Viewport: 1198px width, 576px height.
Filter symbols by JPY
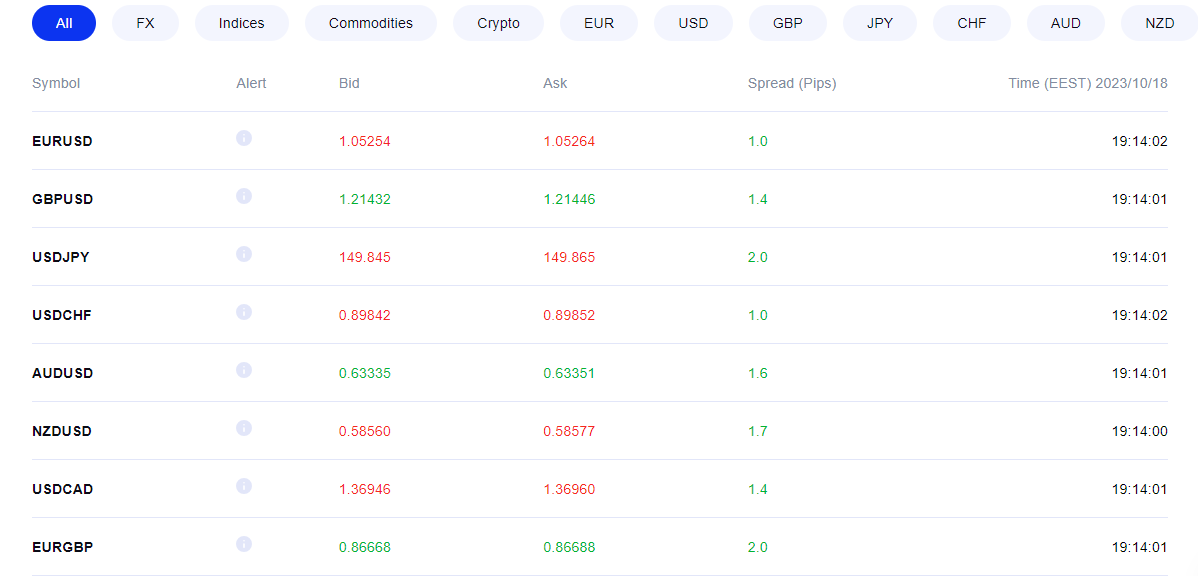click(x=880, y=23)
